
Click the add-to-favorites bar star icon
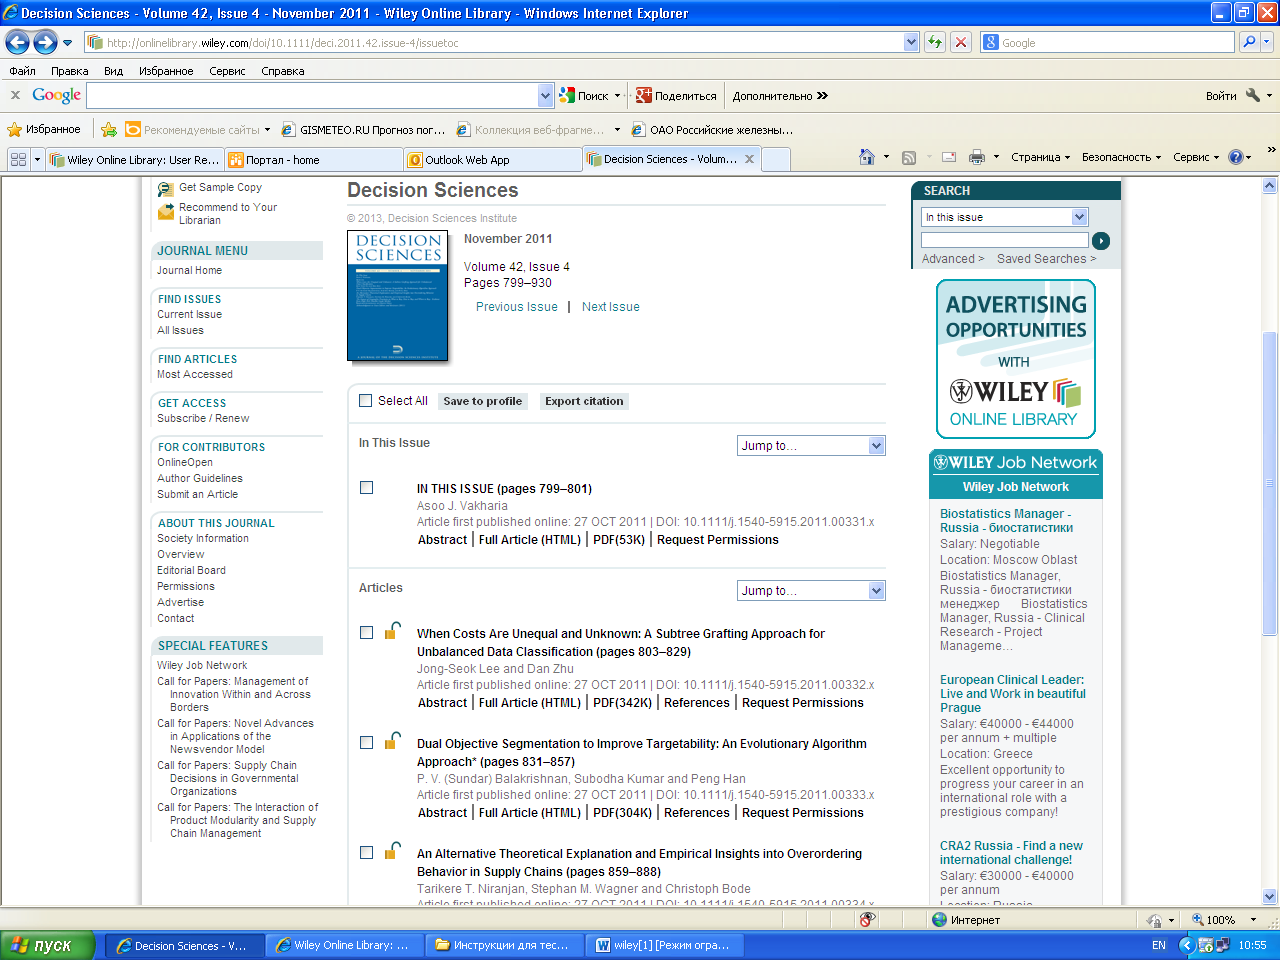click(x=109, y=129)
